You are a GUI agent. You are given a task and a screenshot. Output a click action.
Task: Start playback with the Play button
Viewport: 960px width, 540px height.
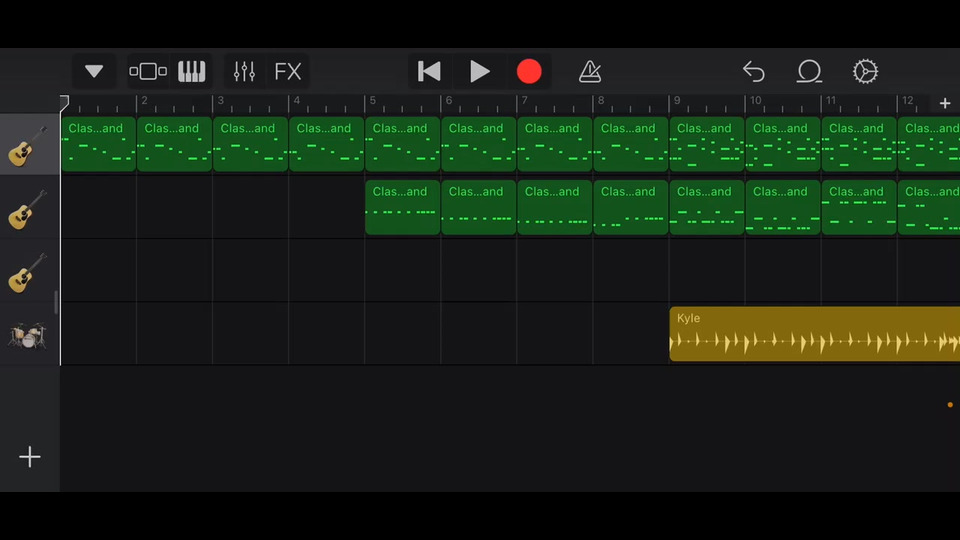(479, 72)
